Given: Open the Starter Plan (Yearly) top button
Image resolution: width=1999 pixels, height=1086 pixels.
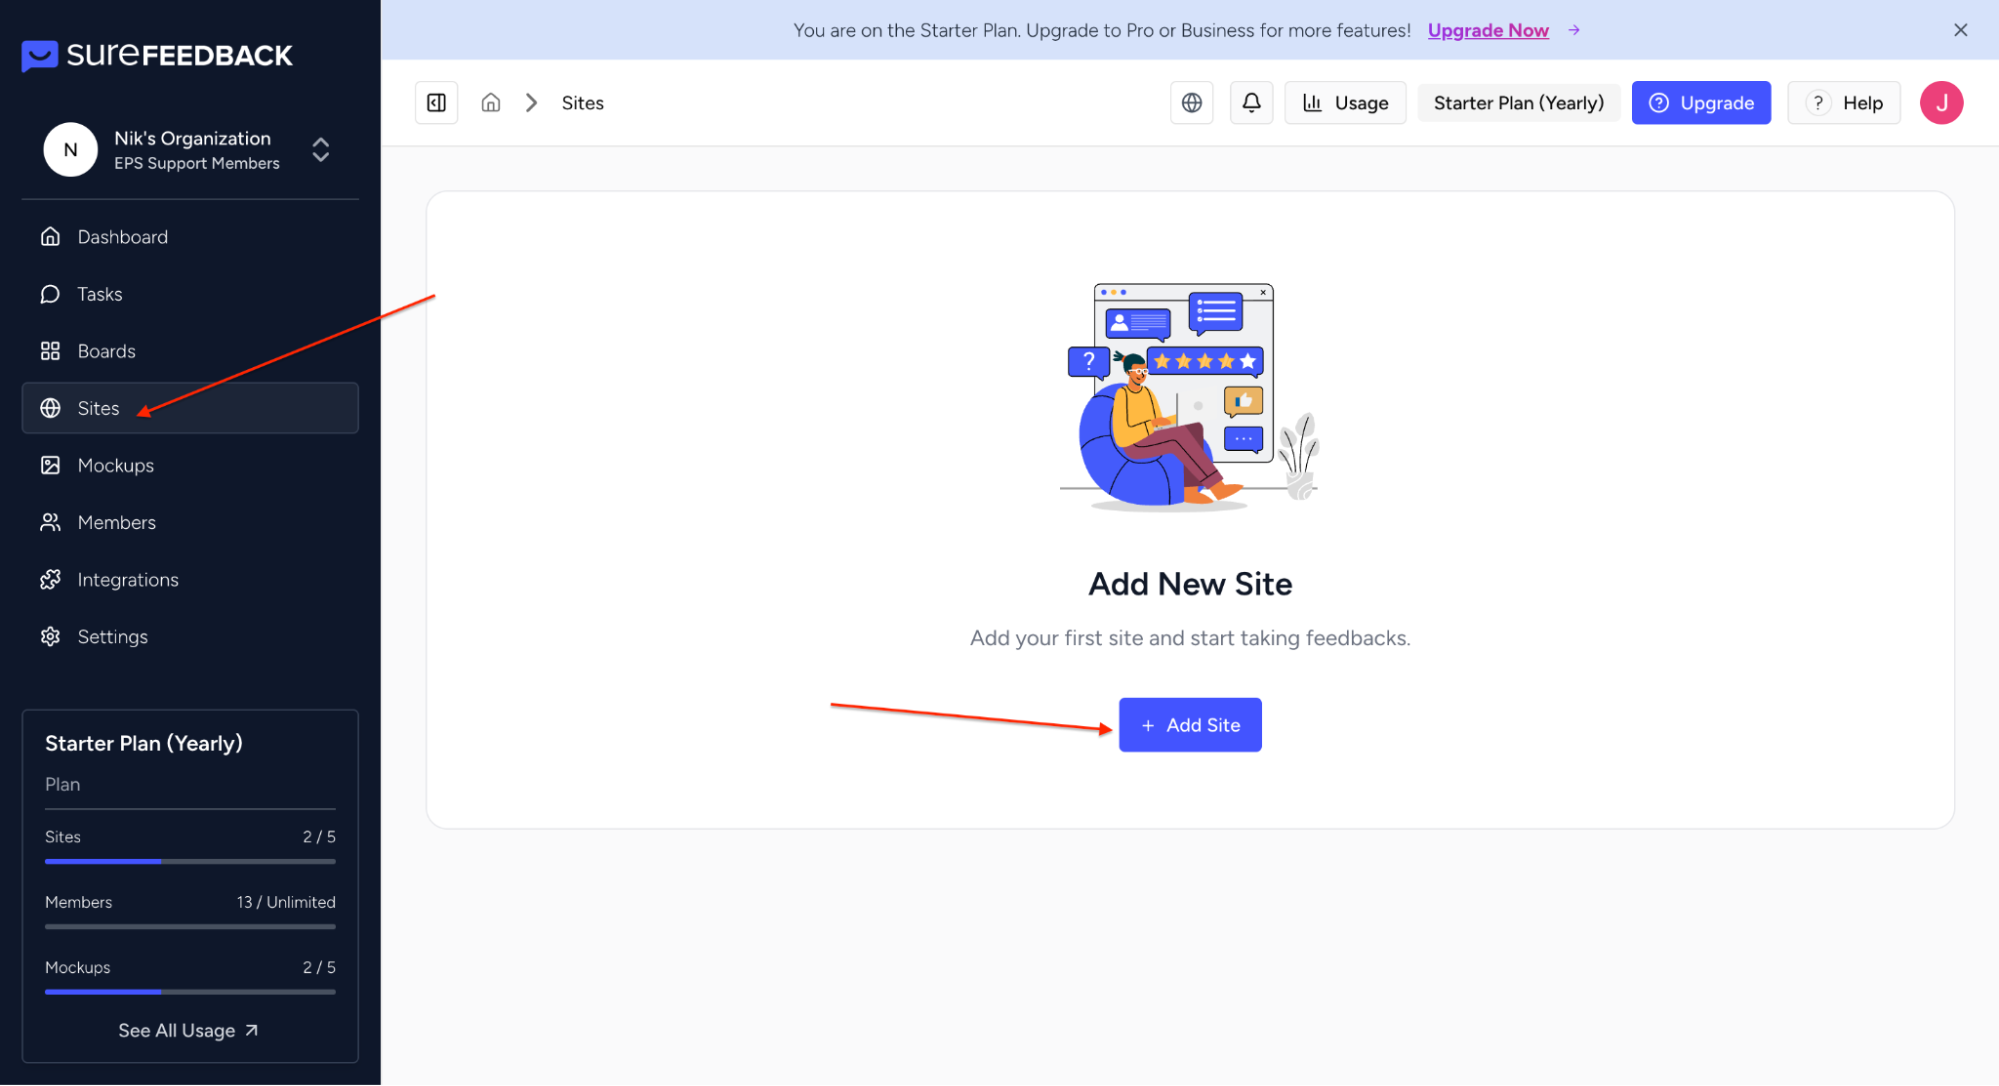Looking at the screenshot, I should [1518, 103].
